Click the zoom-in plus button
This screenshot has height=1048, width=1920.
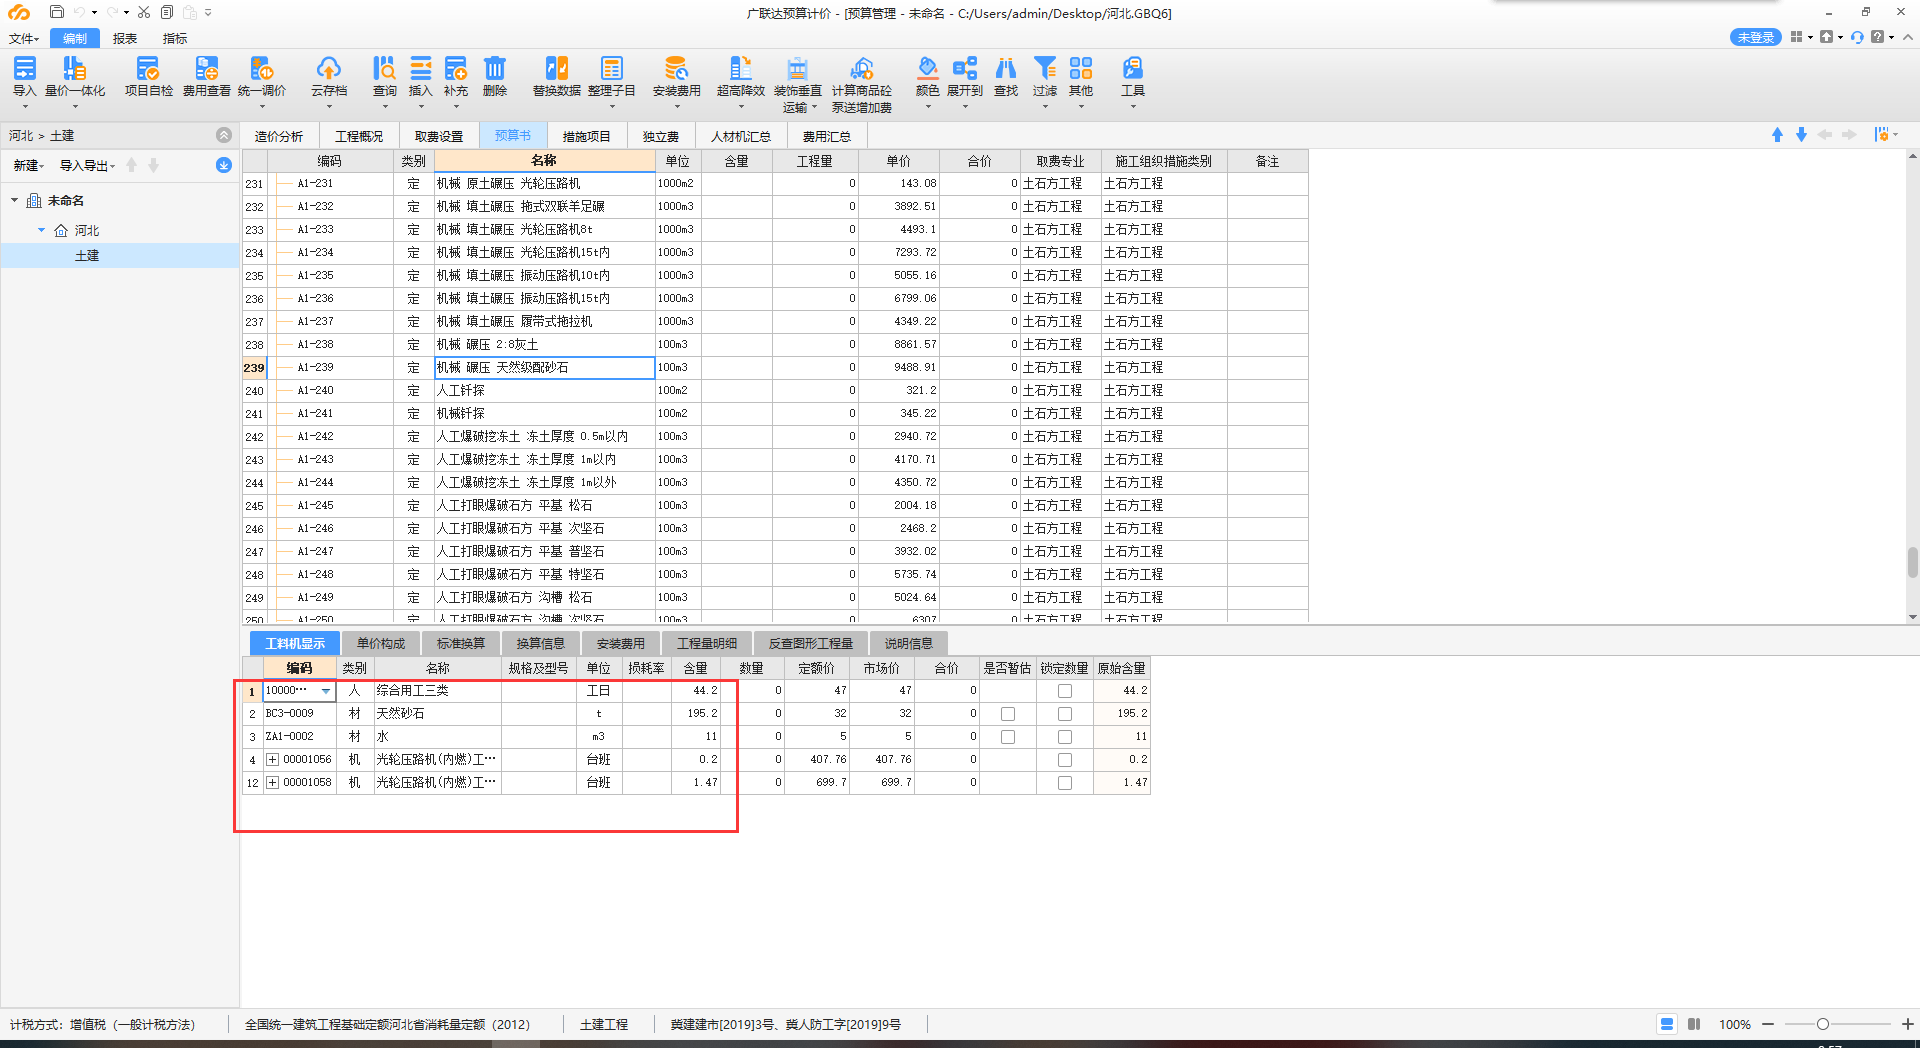pos(1907,1024)
